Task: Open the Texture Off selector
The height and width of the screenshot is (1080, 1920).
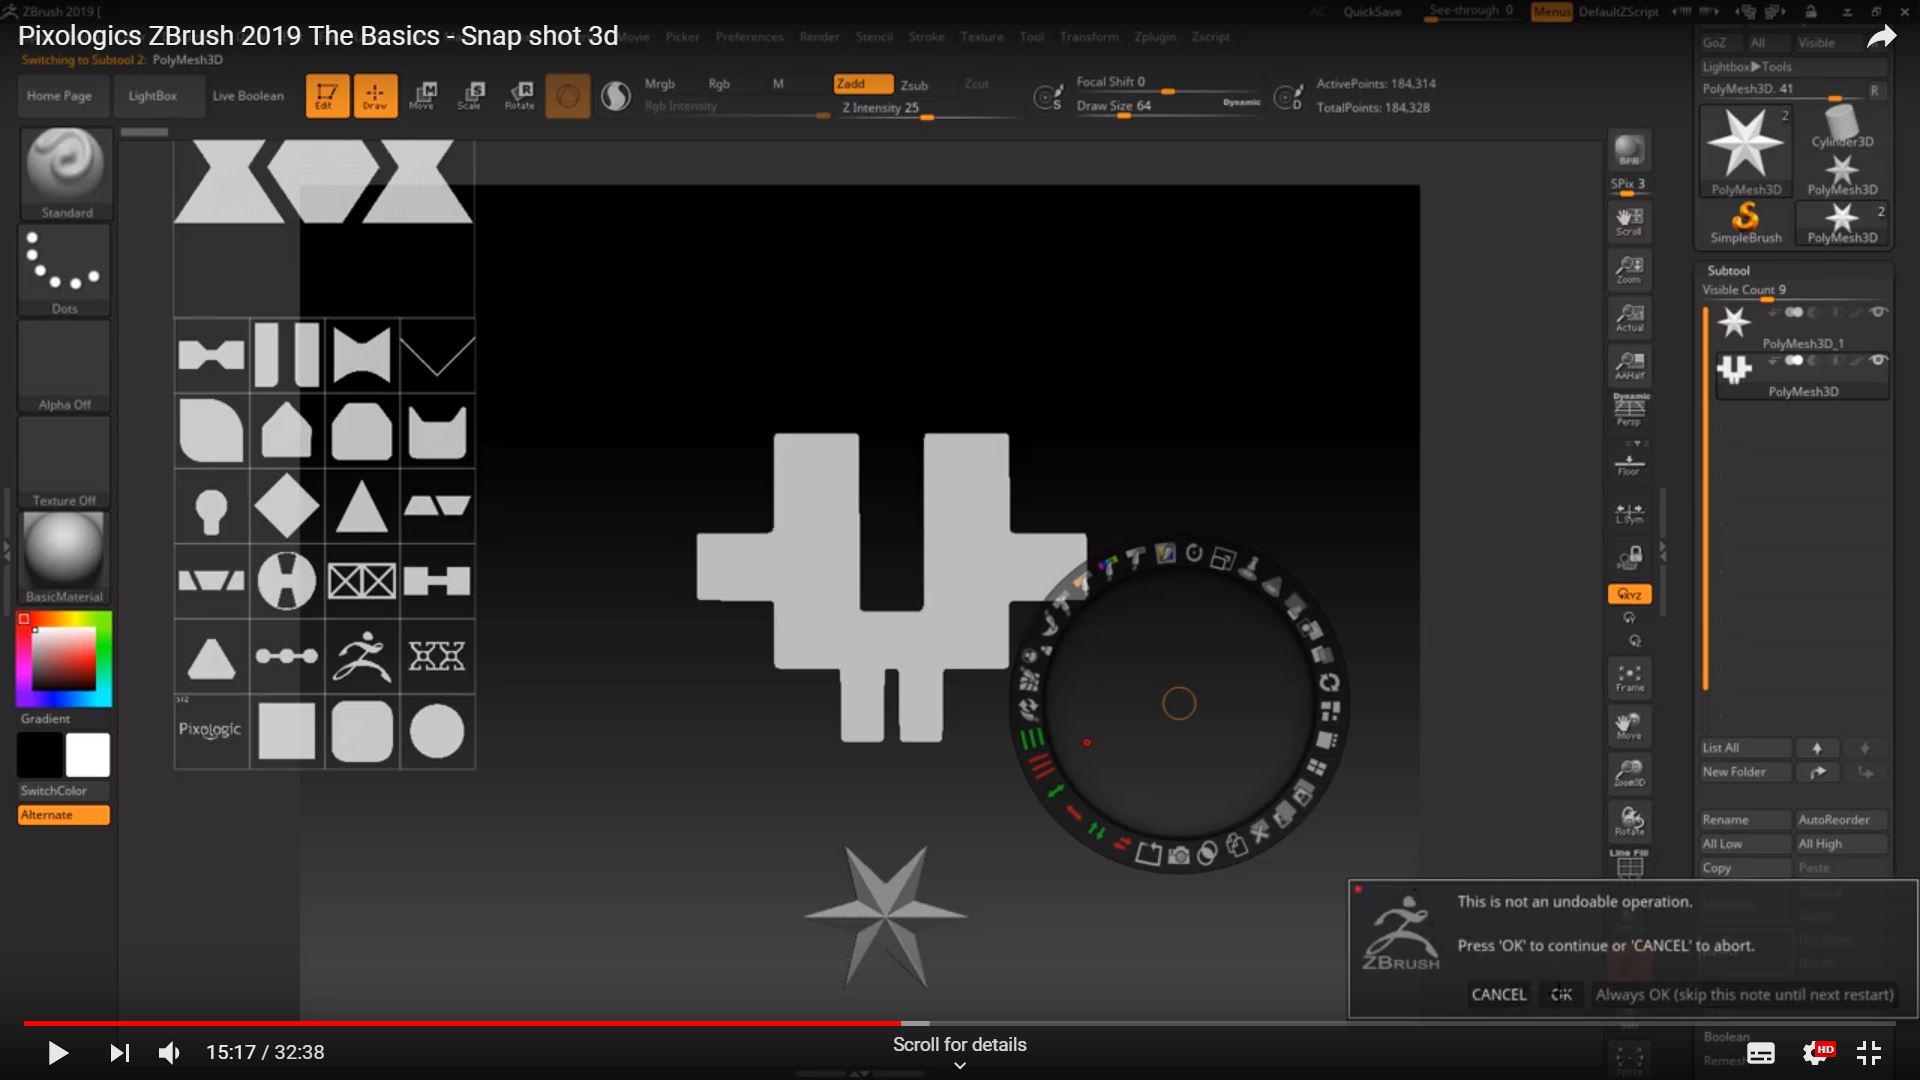Action: point(65,462)
